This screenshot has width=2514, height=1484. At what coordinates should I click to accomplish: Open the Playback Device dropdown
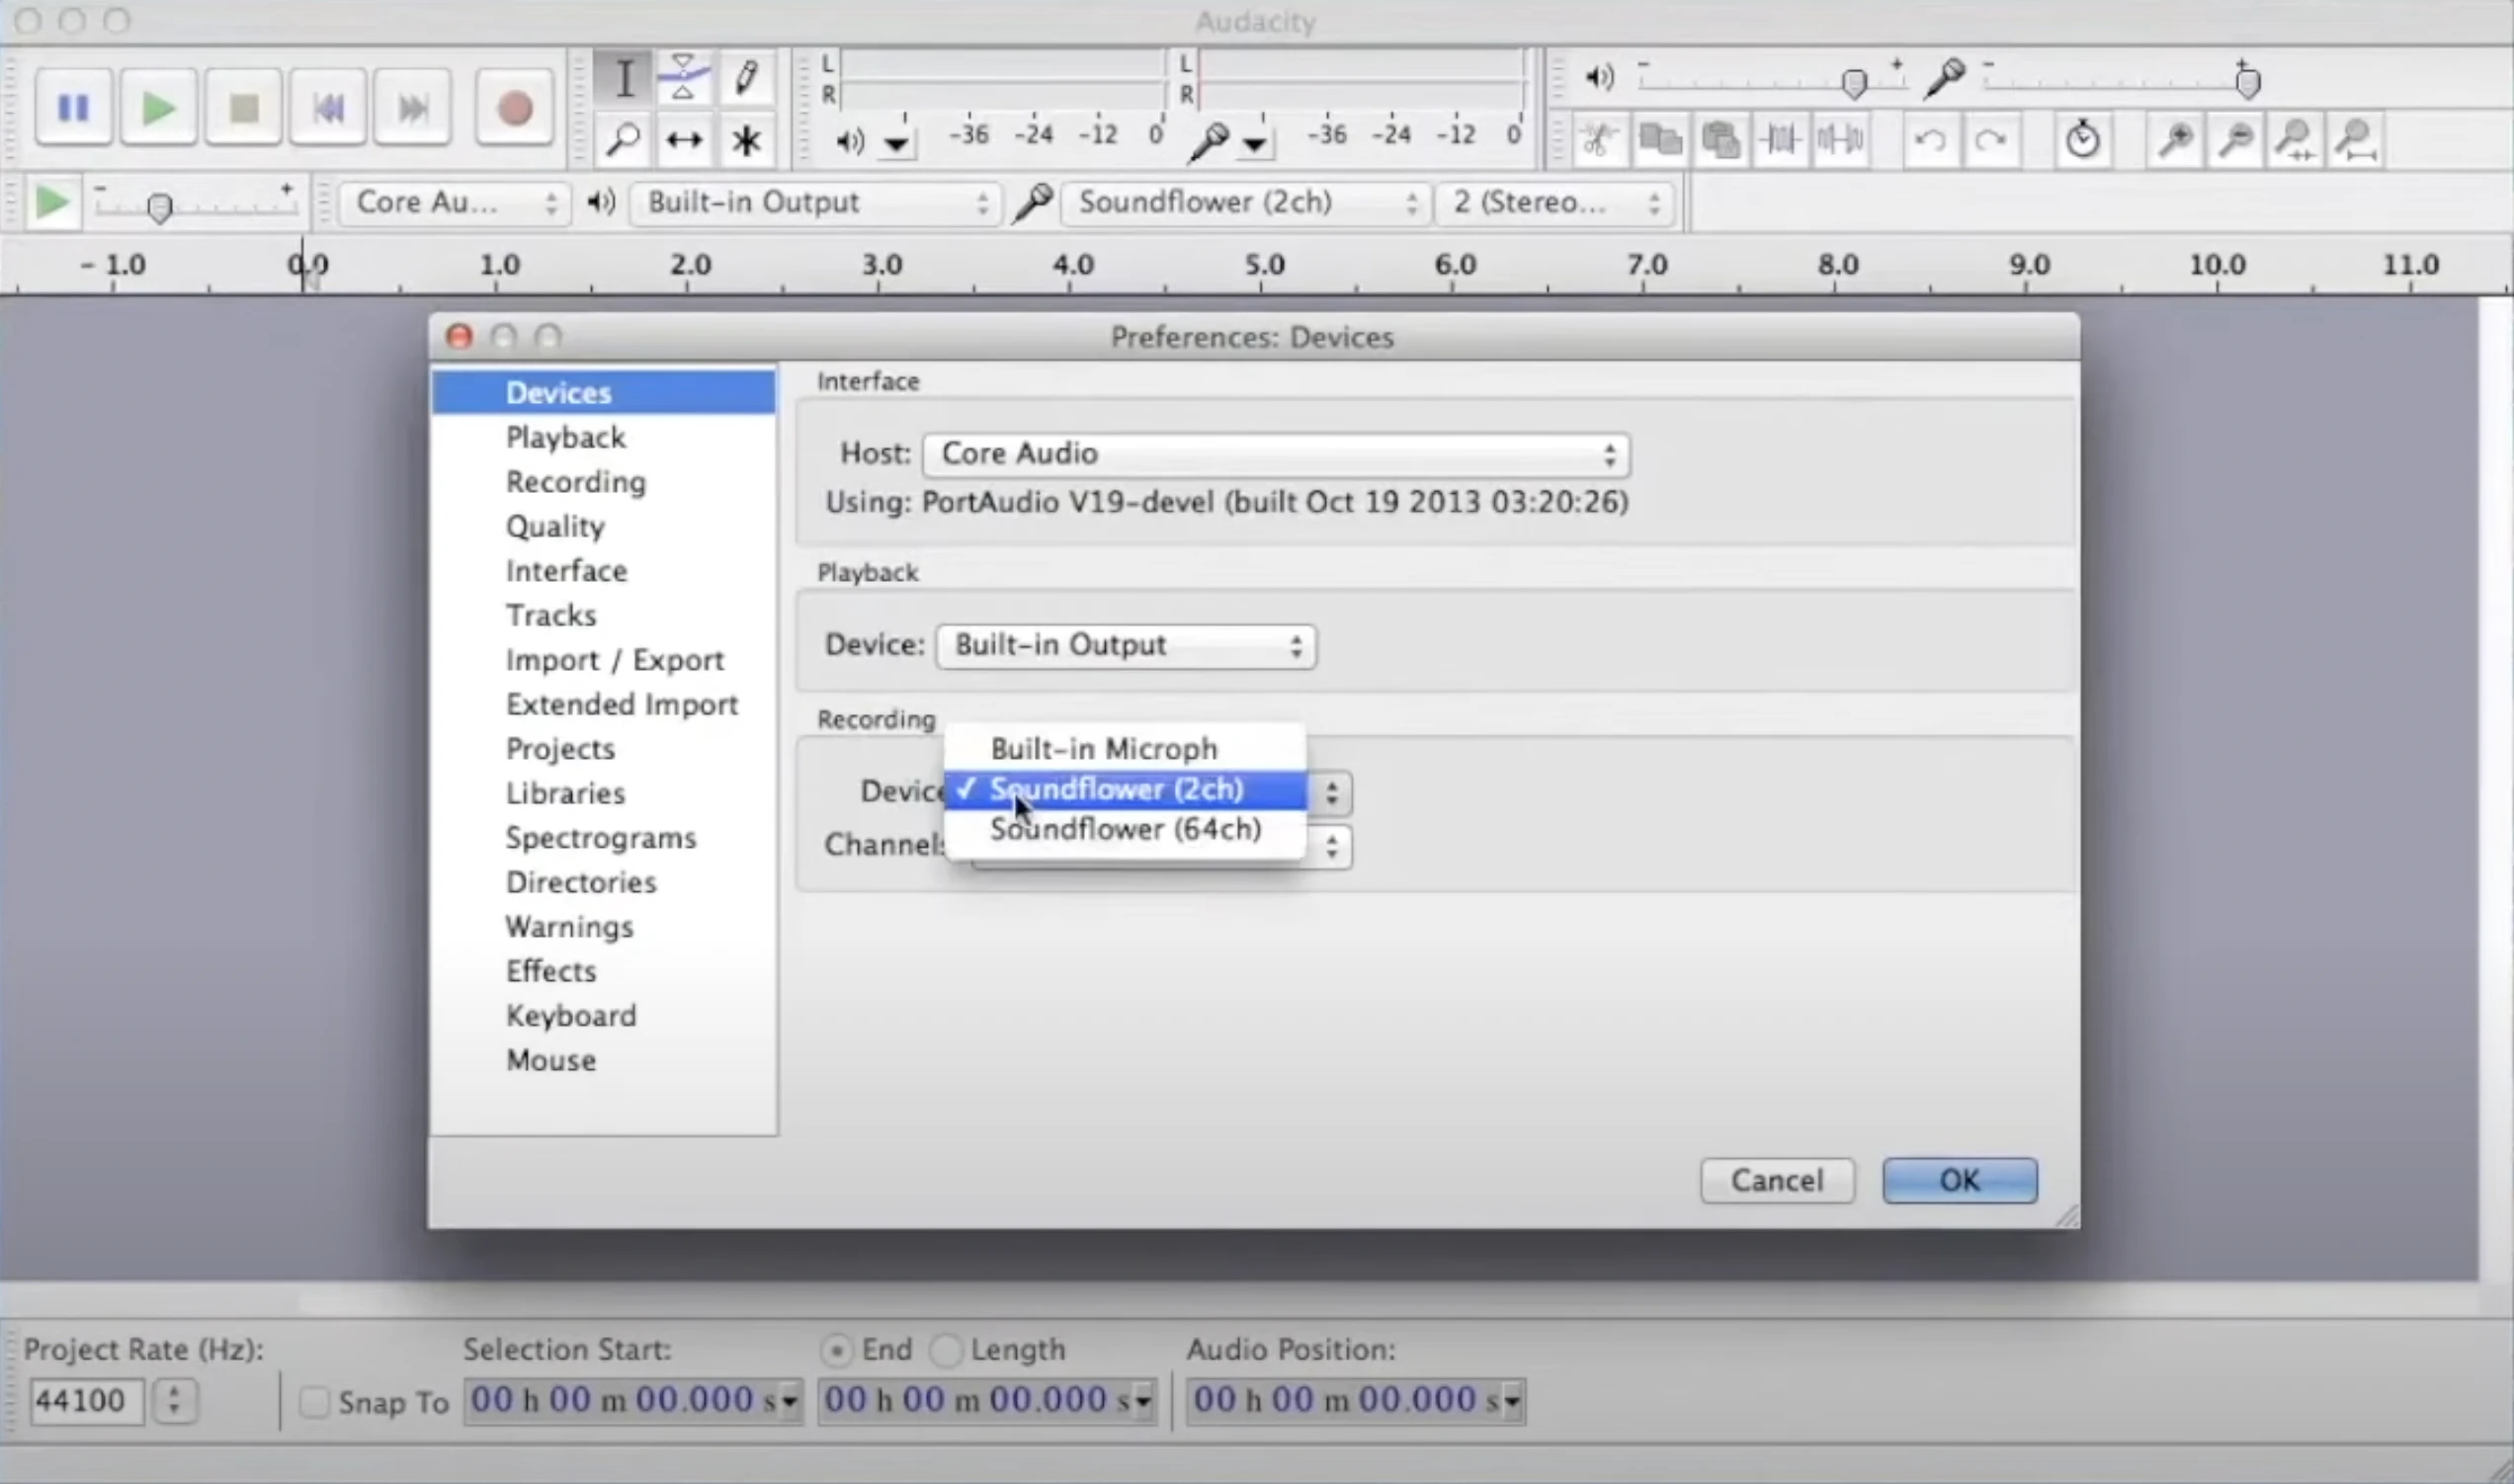(1125, 646)
